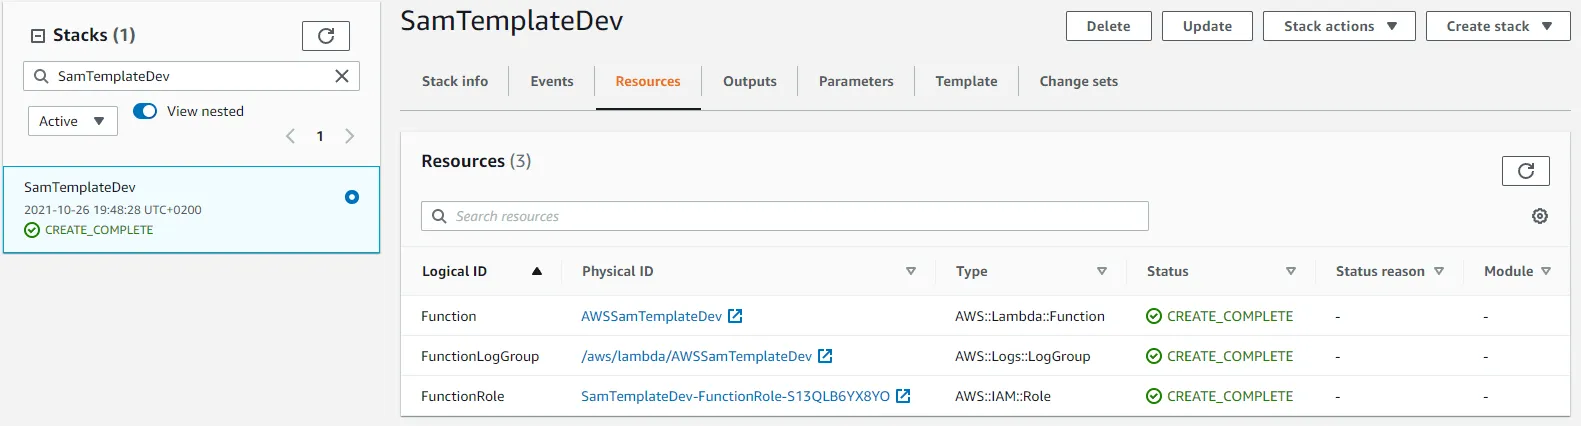Click the Function logical ID cell

pyautogui.click(x=448, y=316)
